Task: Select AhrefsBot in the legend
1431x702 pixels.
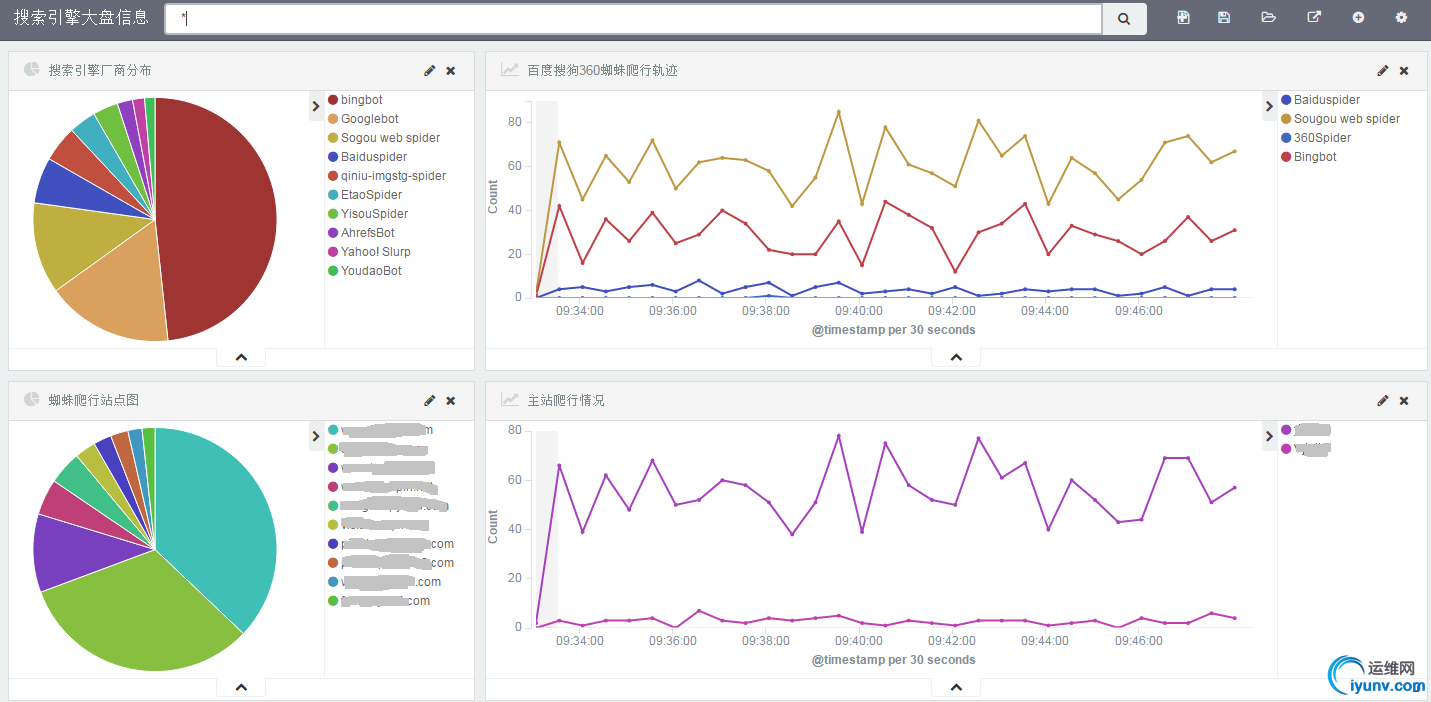Action: pos(368,233)
